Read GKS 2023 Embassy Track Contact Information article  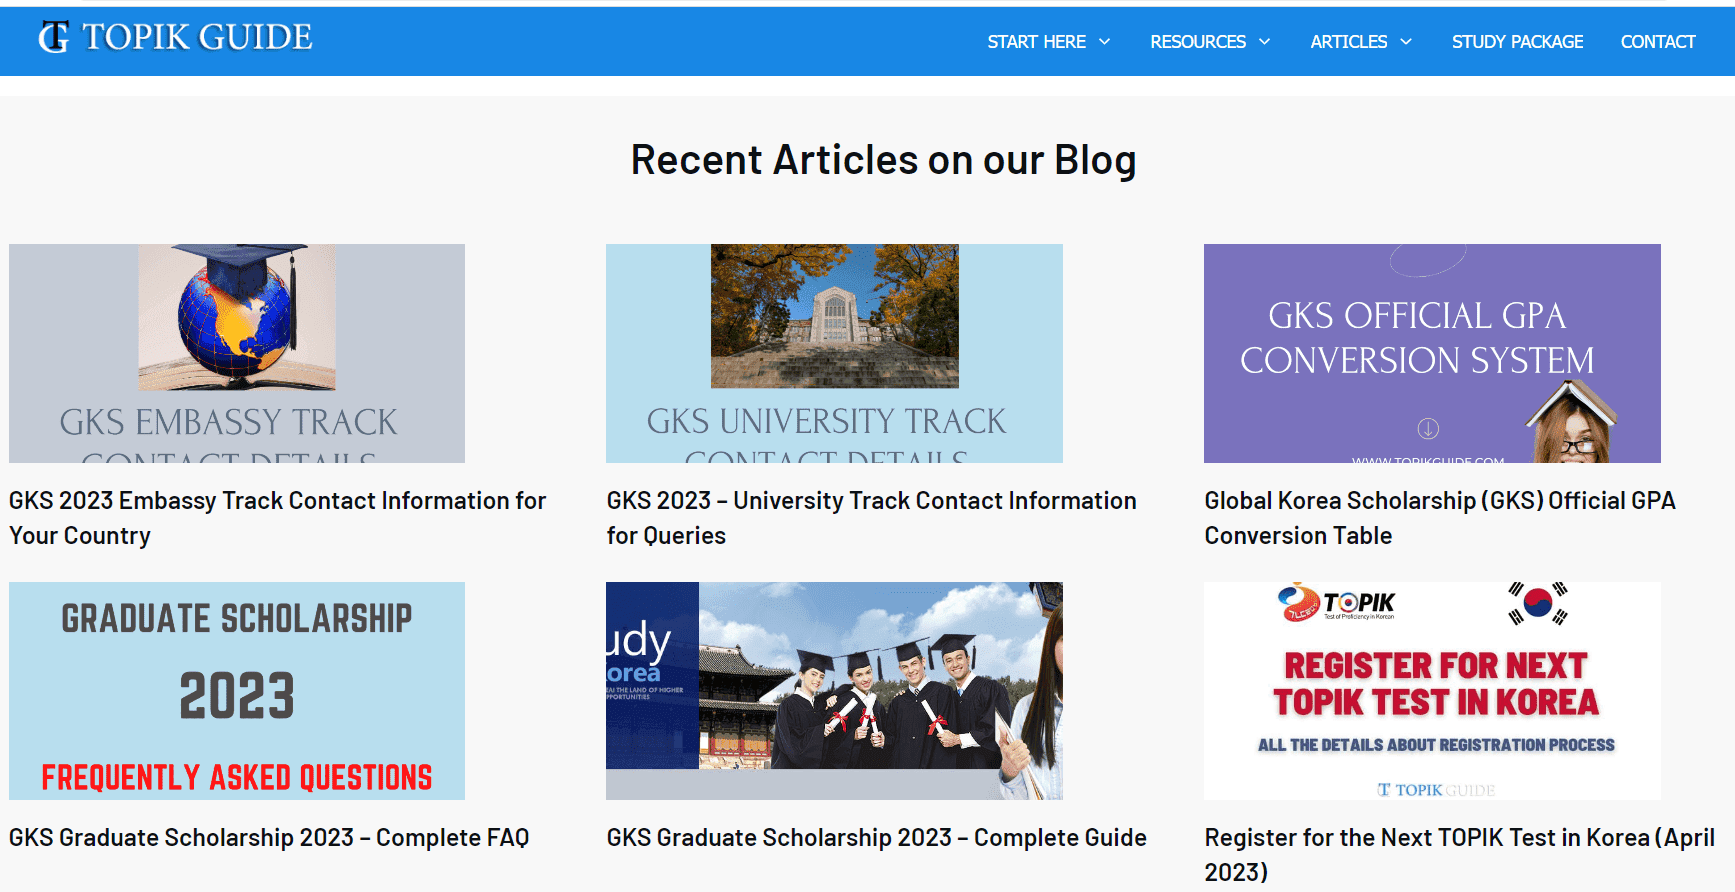(x=278, y=518)
